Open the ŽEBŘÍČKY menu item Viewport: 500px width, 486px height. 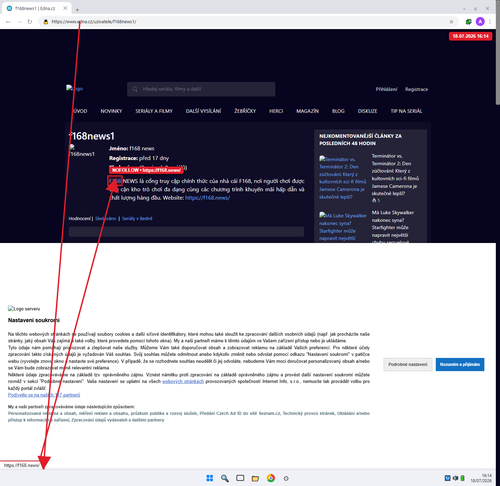point(245,111)
